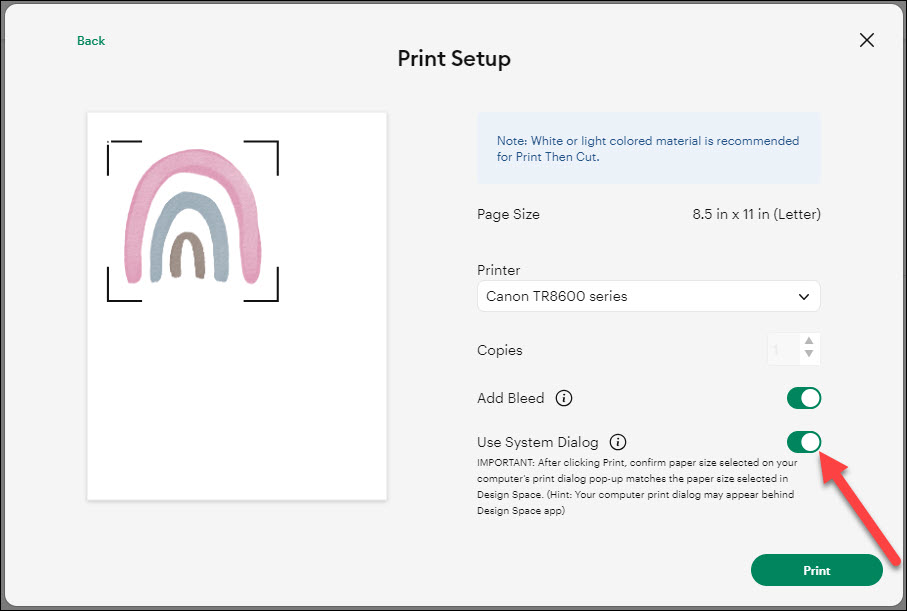907x611 pixels.
Task: Click the Use System Dialog label
Action: (x=538, y=442)
